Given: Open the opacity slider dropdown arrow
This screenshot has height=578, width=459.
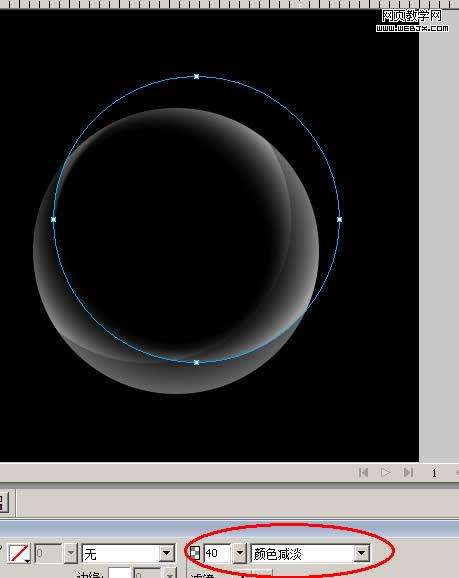Looking at the screenshot, I should (240, 553).
